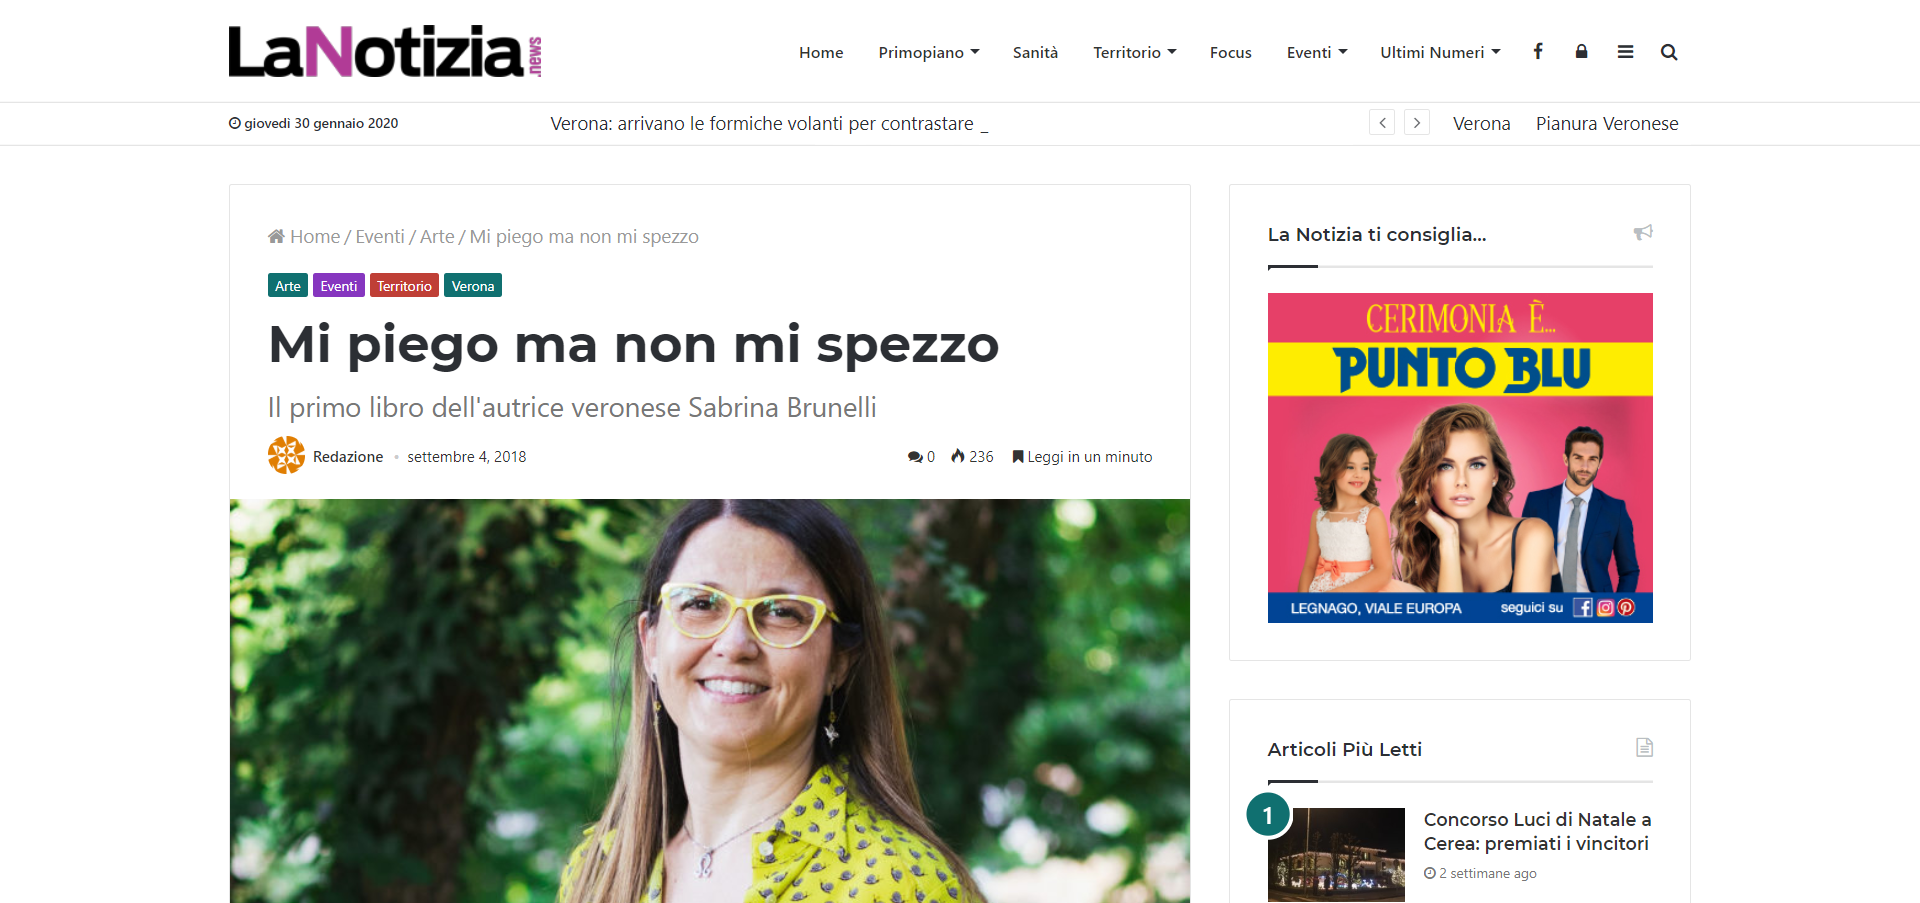Viewport: 1920px width, 903px height.
Task: Click the lock login icon
Action: 1581,51
